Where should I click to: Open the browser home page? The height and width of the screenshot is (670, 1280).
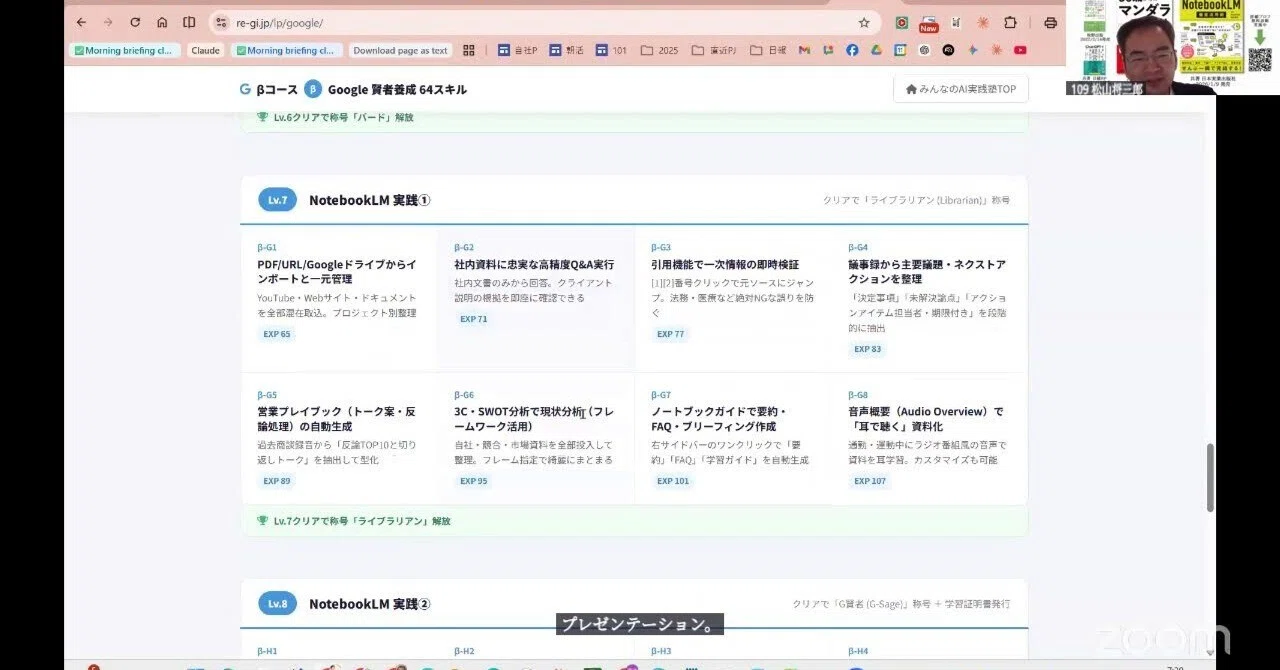click(162, 22)
